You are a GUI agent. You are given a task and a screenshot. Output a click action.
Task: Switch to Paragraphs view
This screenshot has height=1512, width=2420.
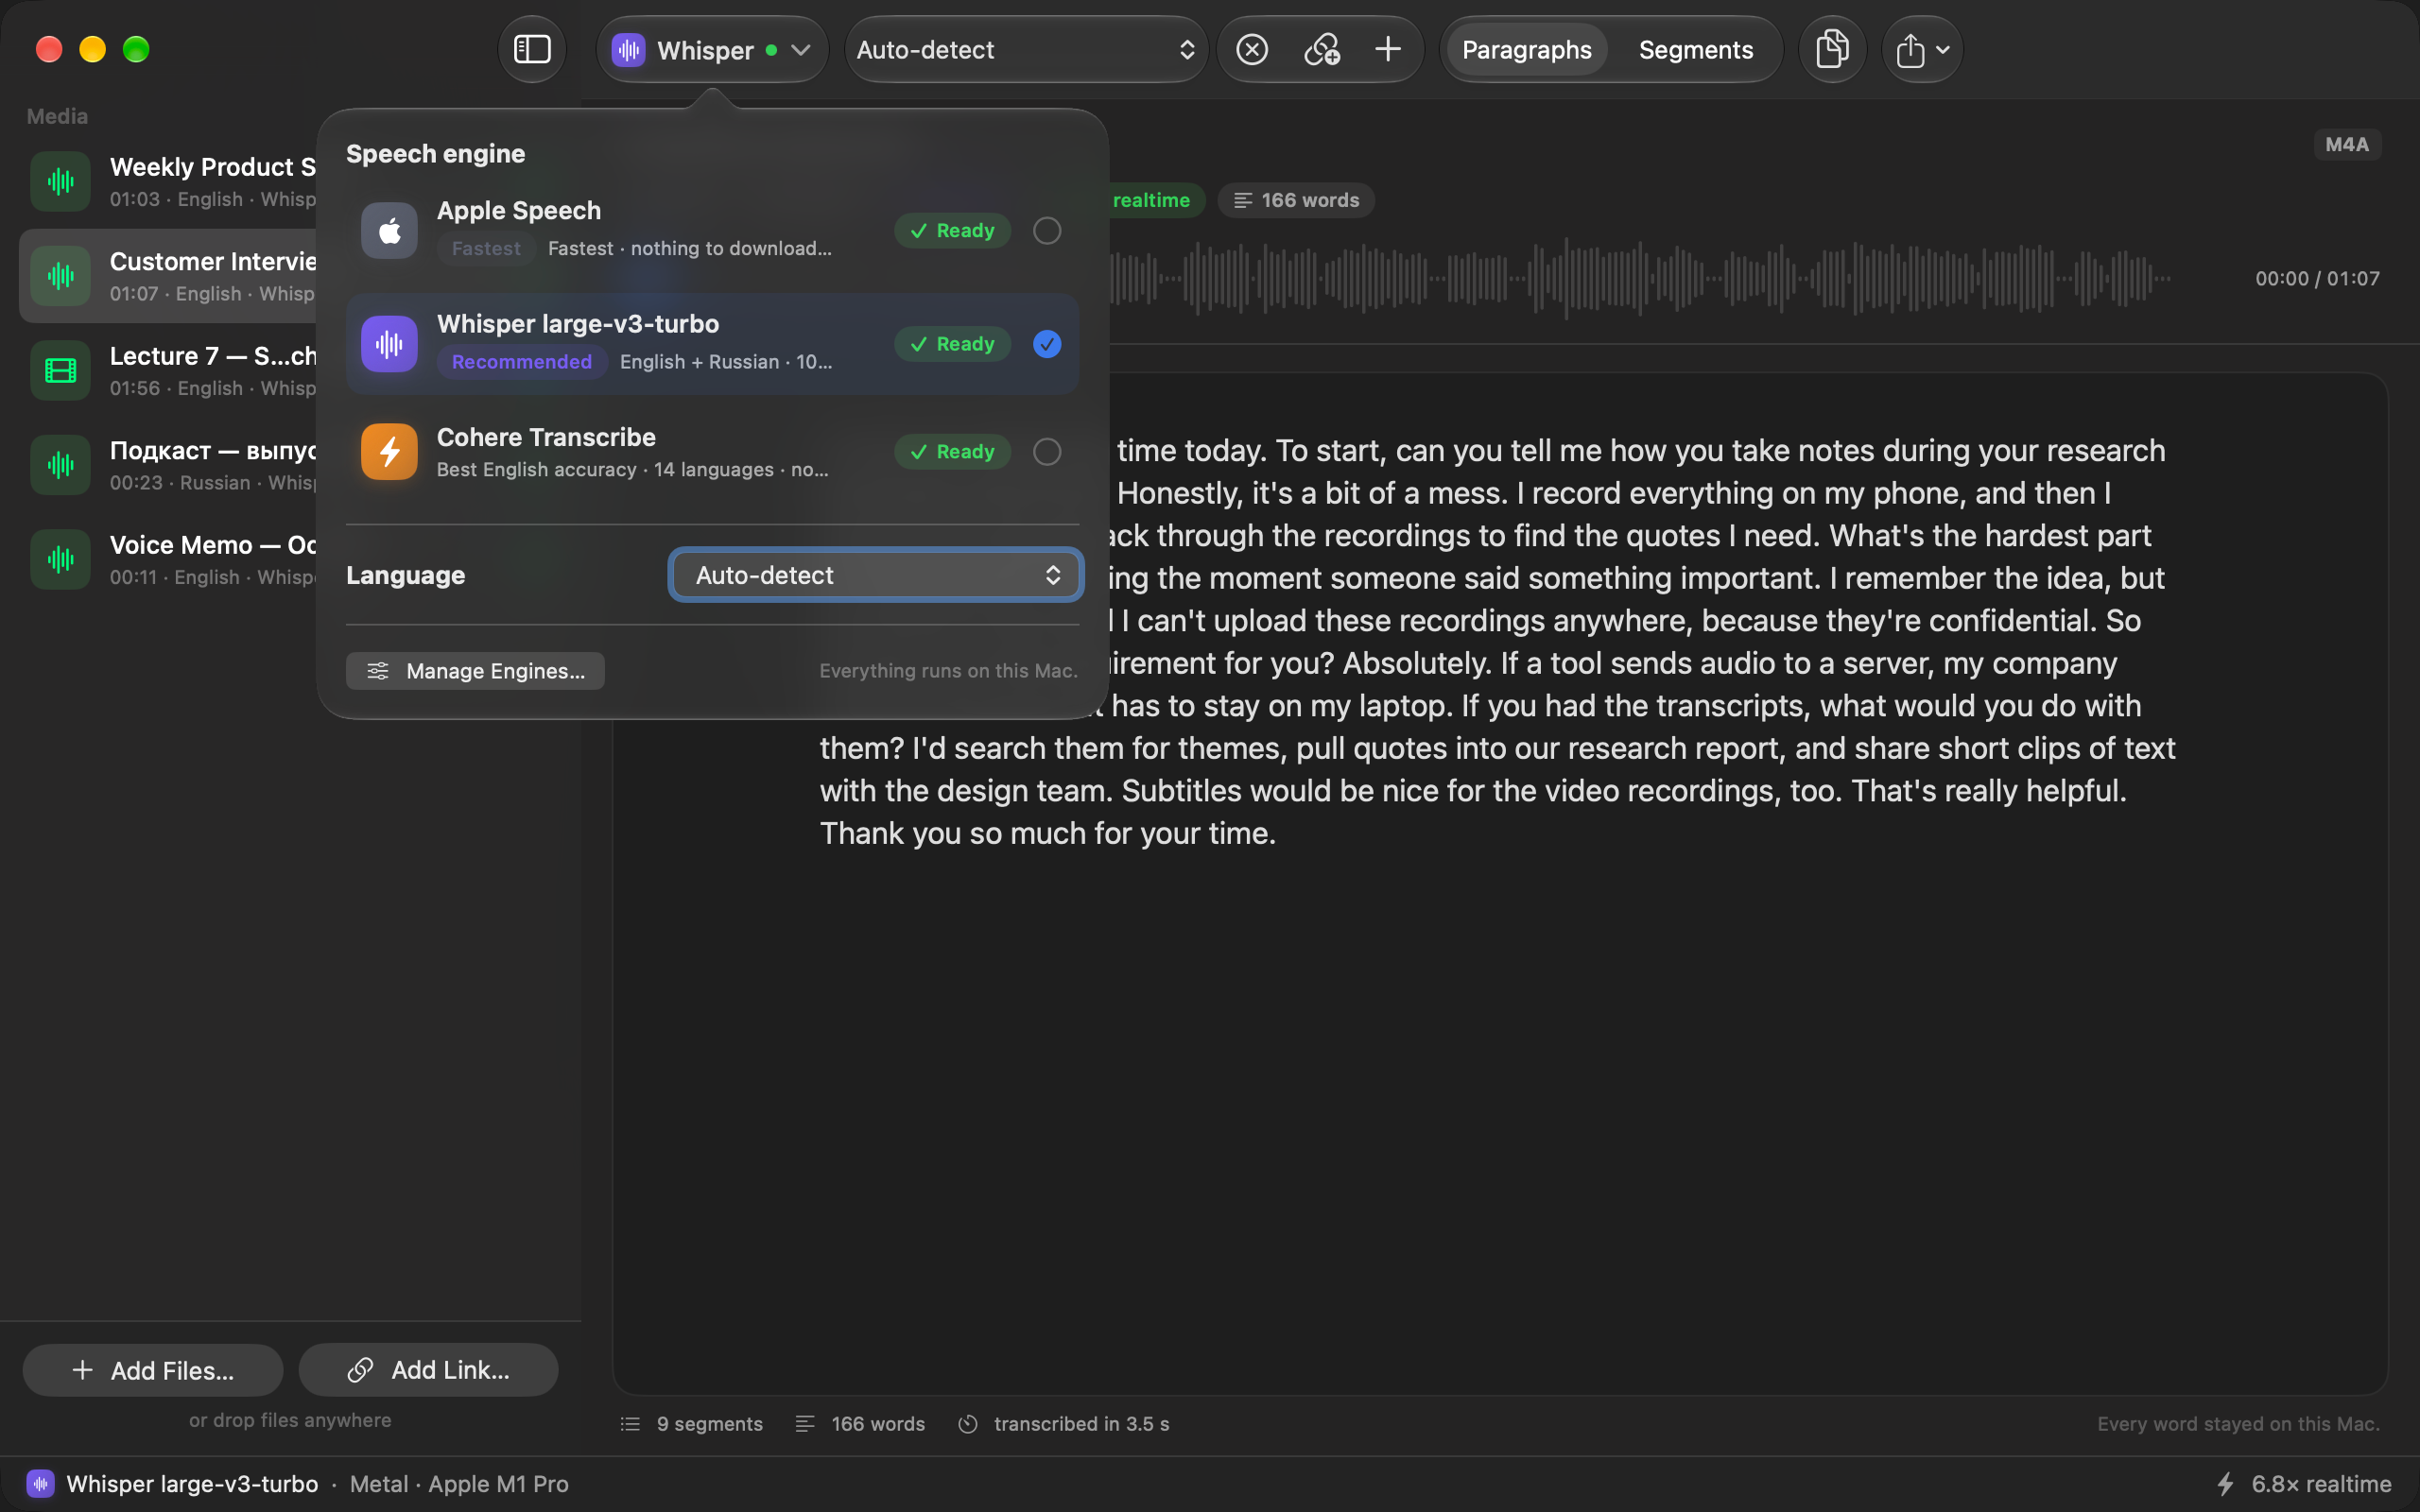[1526, 49]
